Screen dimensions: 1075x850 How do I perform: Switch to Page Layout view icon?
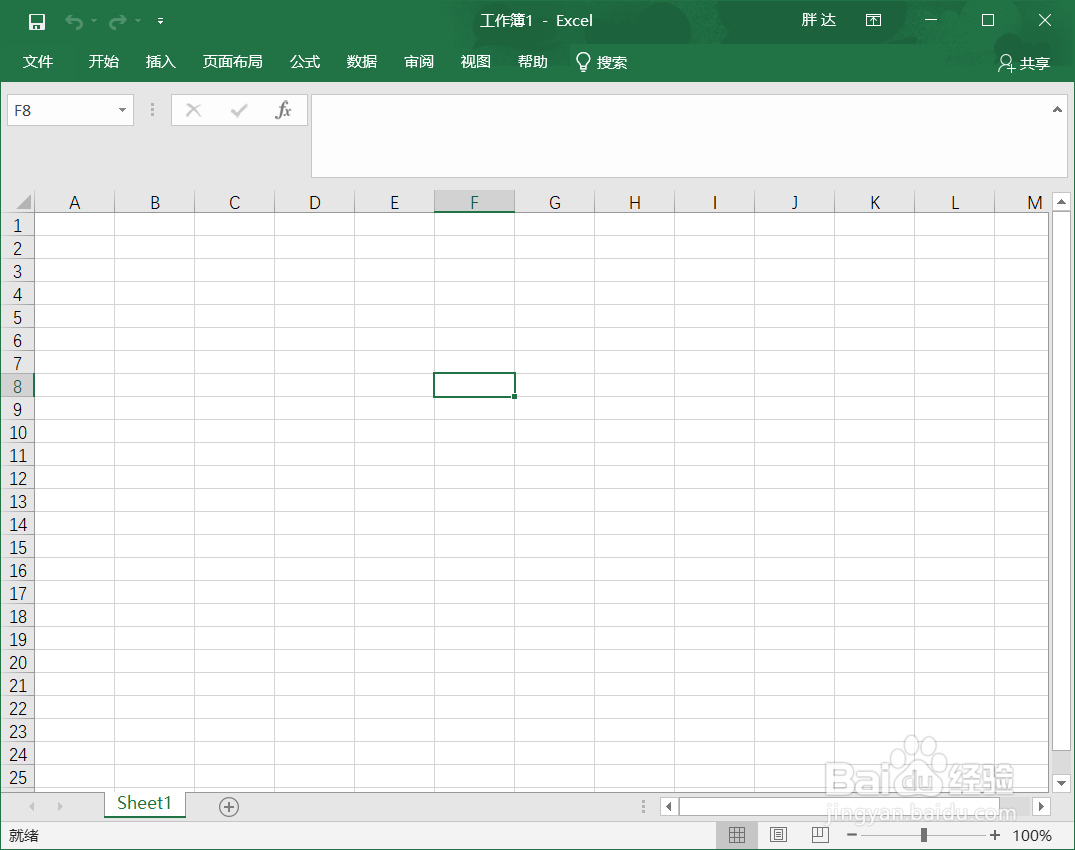coord(778,835)
